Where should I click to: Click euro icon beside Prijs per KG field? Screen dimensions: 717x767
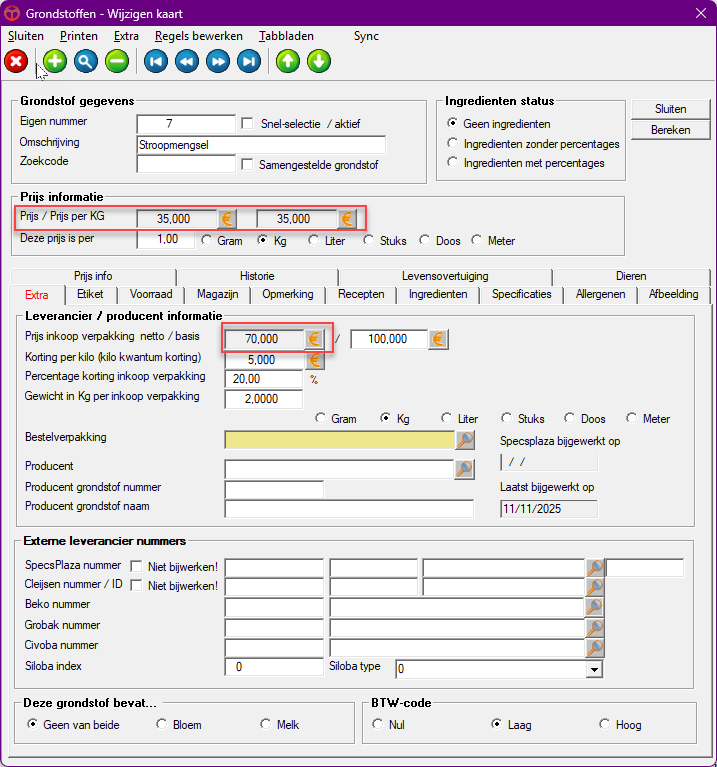click(347, 219)
